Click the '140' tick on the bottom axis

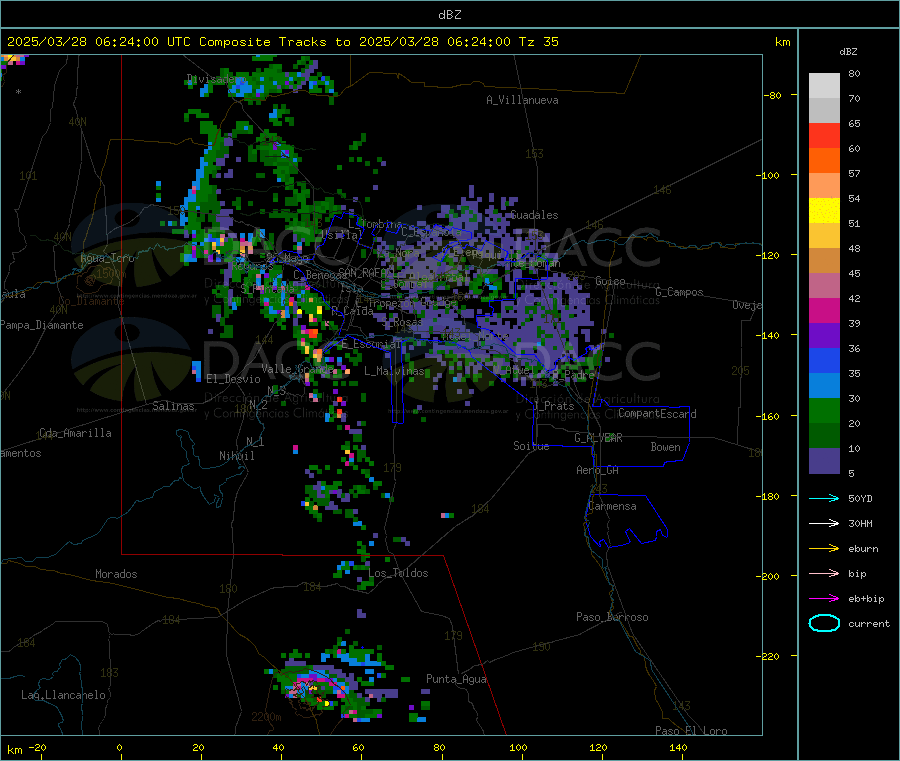click(x=678, y=747)
